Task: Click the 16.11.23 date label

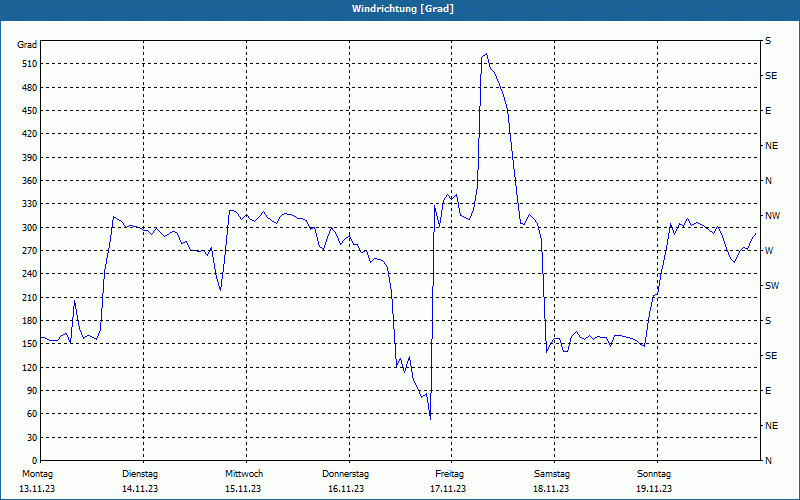Action: pyautogui.click(x=346, y=489)
